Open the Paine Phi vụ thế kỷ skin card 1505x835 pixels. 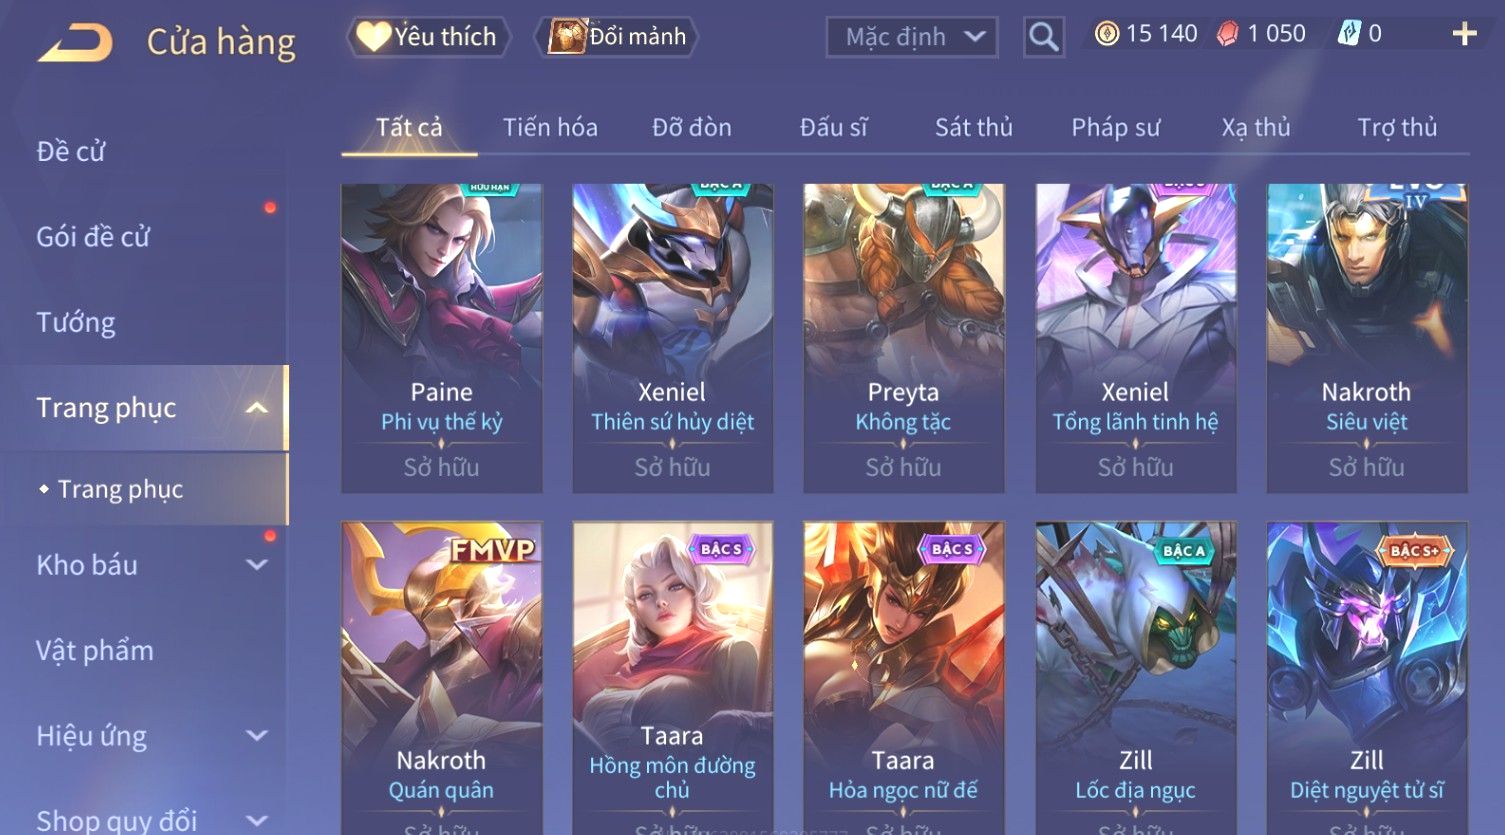pos(441,338)
